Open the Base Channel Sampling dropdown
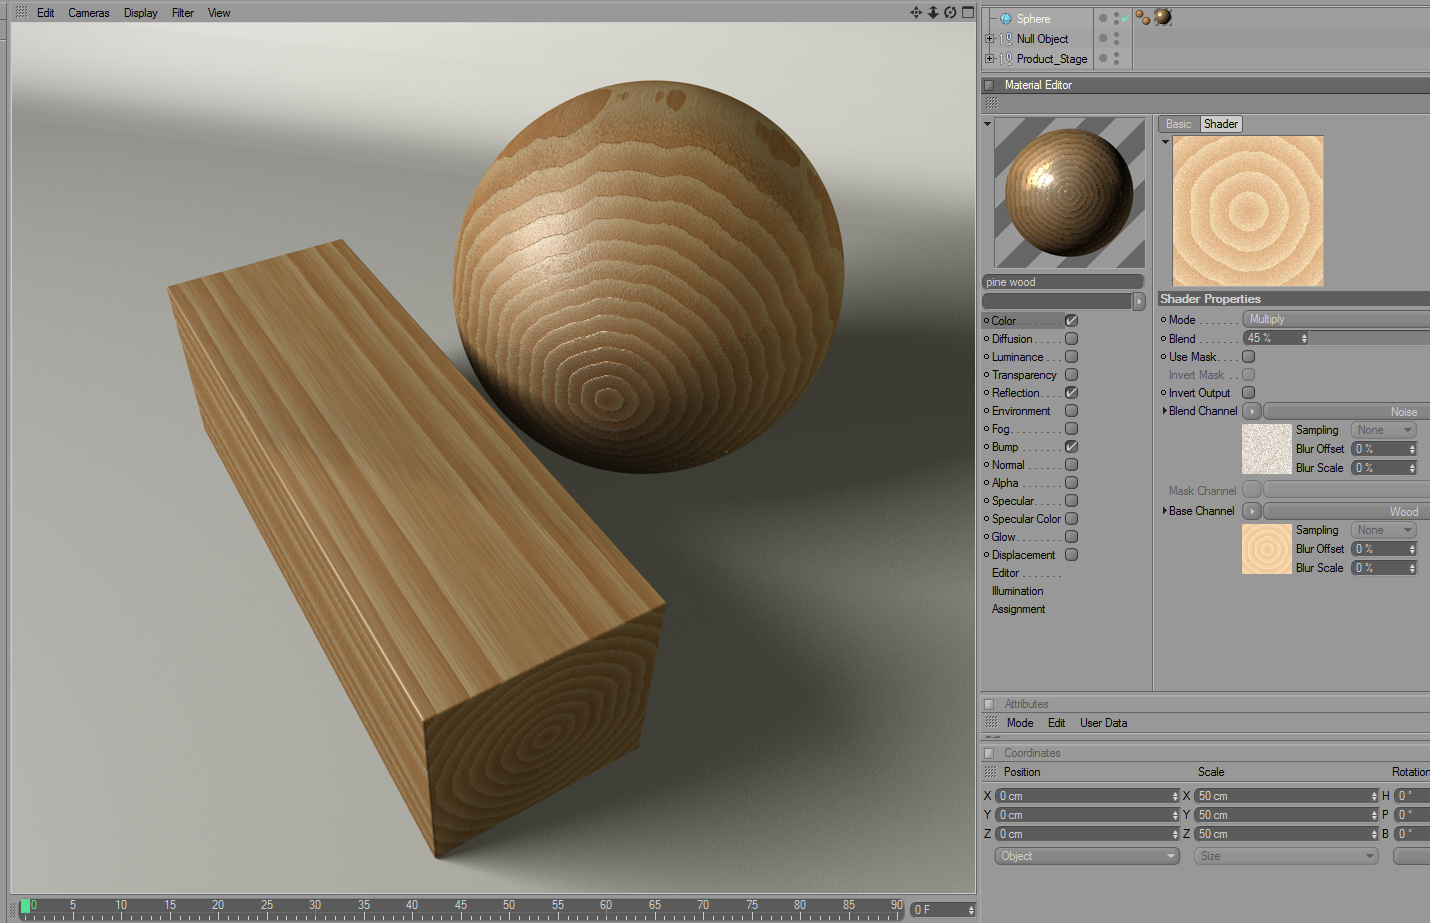1430x923 pixels. tap(1384, 530)
